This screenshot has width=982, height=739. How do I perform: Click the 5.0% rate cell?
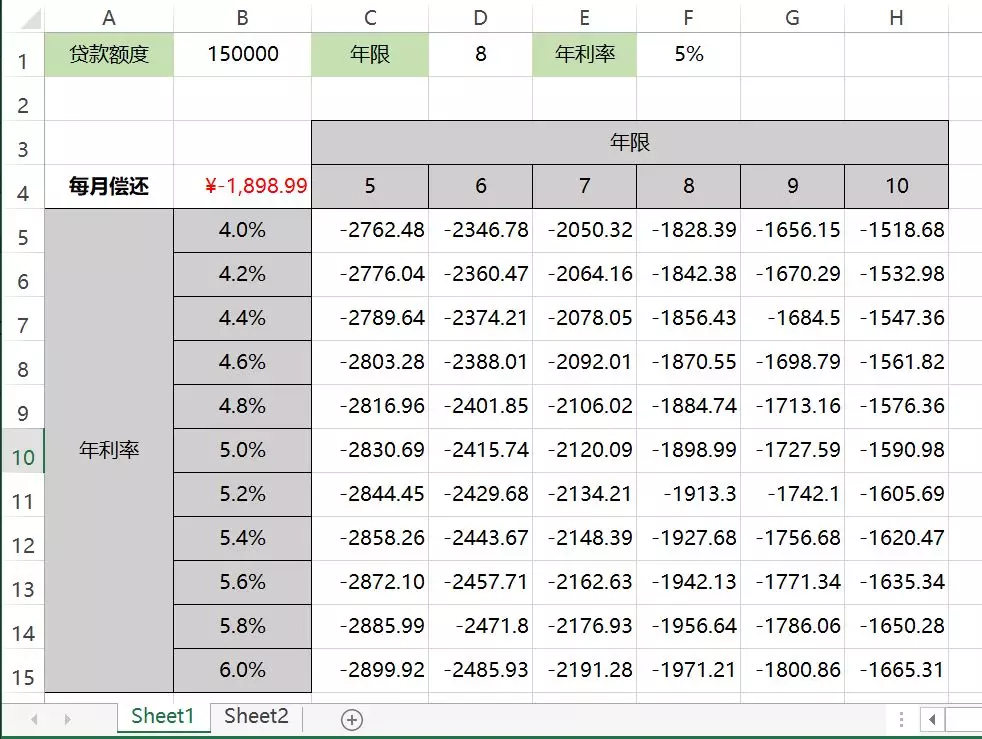pos(242,450)
